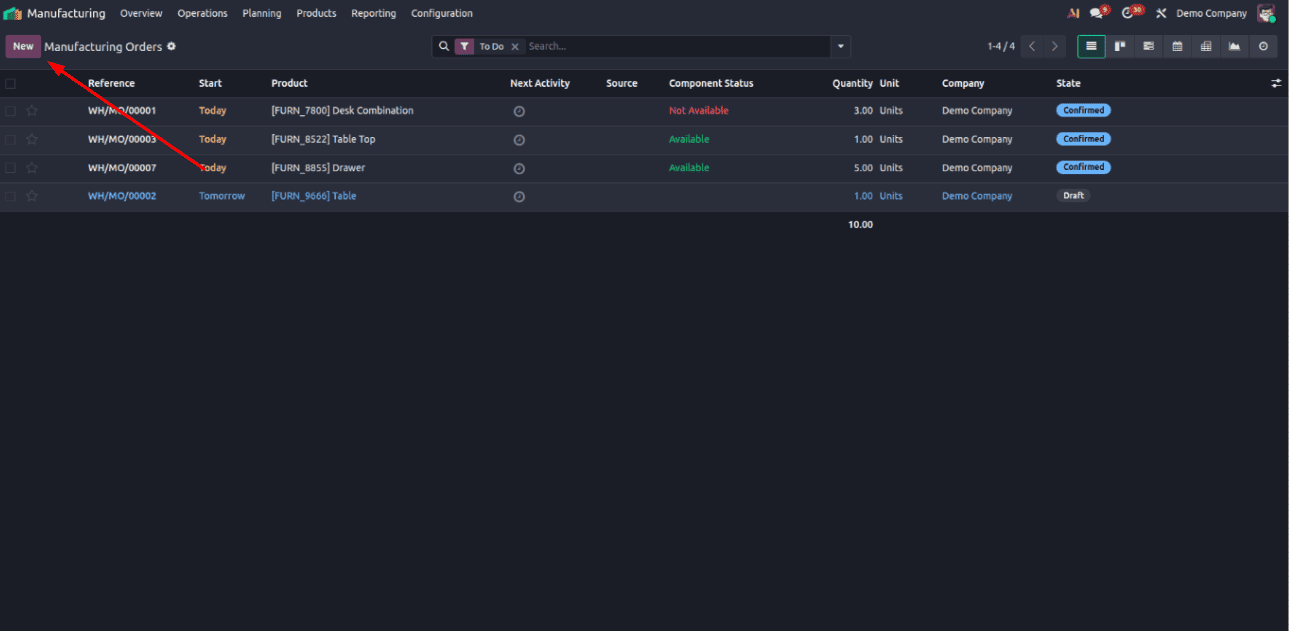Open the Activities clock icon with badge 30

(x=1129, y=12)
